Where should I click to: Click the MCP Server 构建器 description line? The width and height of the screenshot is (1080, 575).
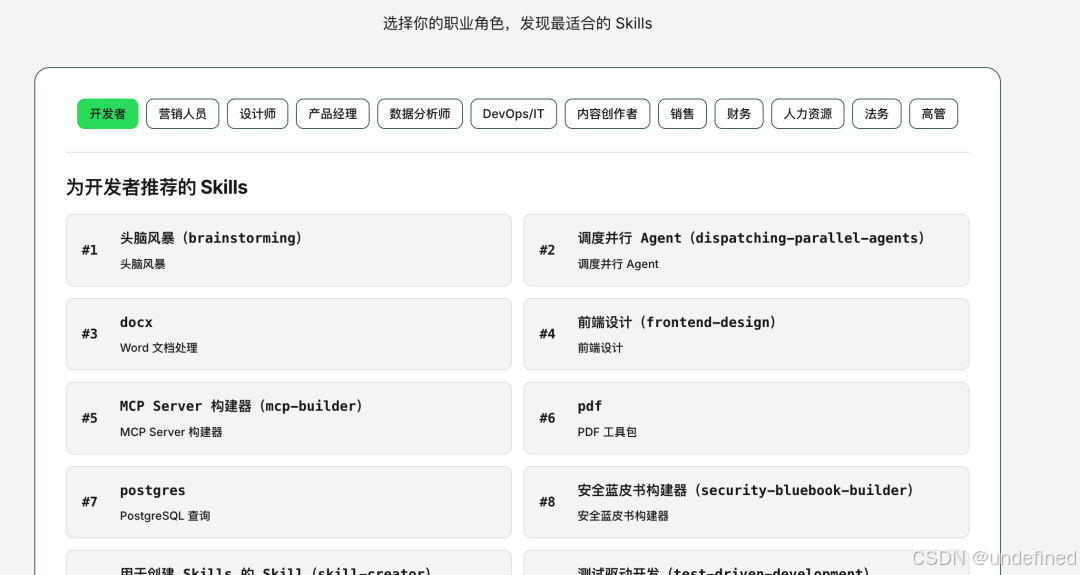(171, 432)
